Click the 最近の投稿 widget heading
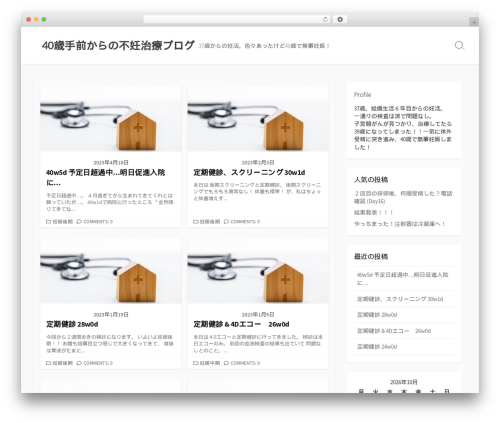The image size is (500, 423). (x=371, y=257)
